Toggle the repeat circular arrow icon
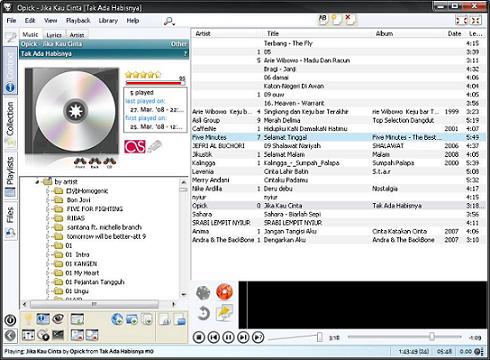 203,313
